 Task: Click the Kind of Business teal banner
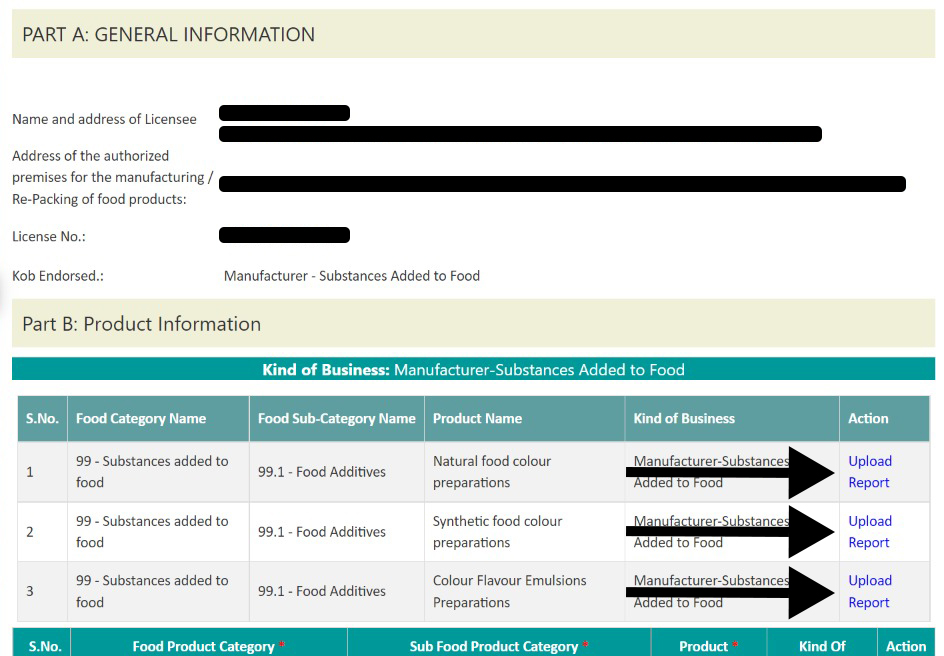pyautogui.click(x=473, y=369)
